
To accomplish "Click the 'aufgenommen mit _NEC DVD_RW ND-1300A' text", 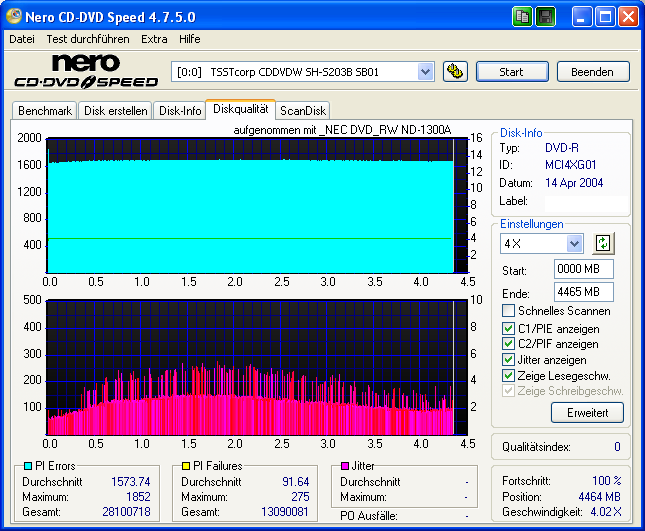I will tap(342, 130).
